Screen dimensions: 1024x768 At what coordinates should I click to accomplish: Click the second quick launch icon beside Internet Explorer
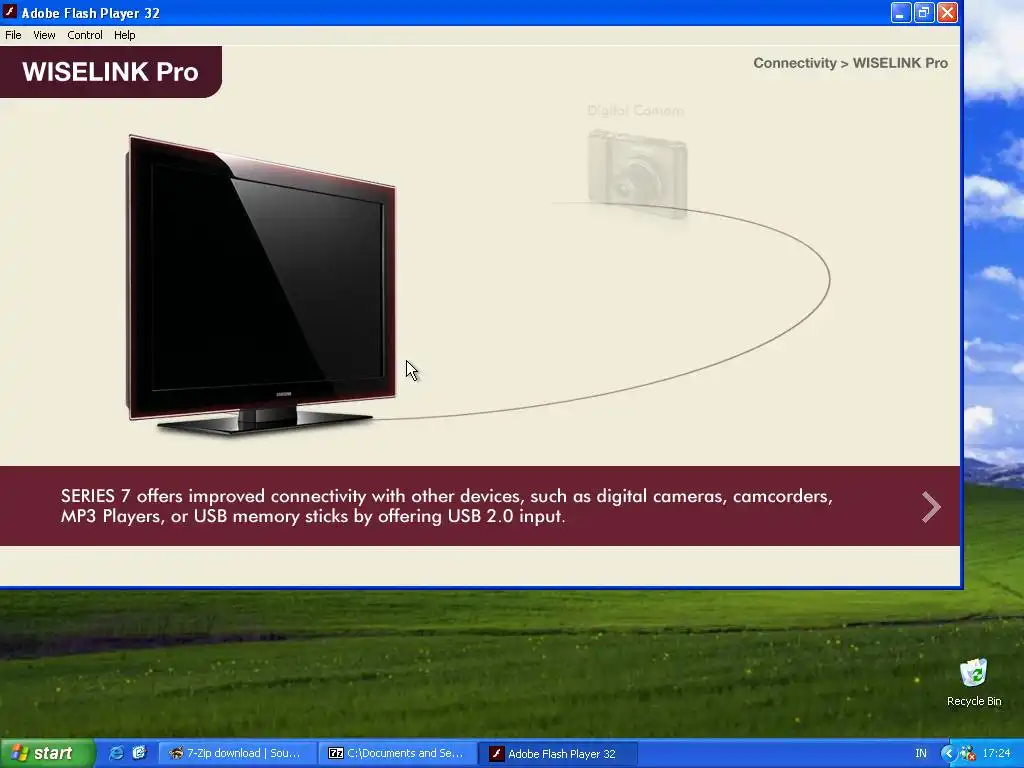(139, 753)
